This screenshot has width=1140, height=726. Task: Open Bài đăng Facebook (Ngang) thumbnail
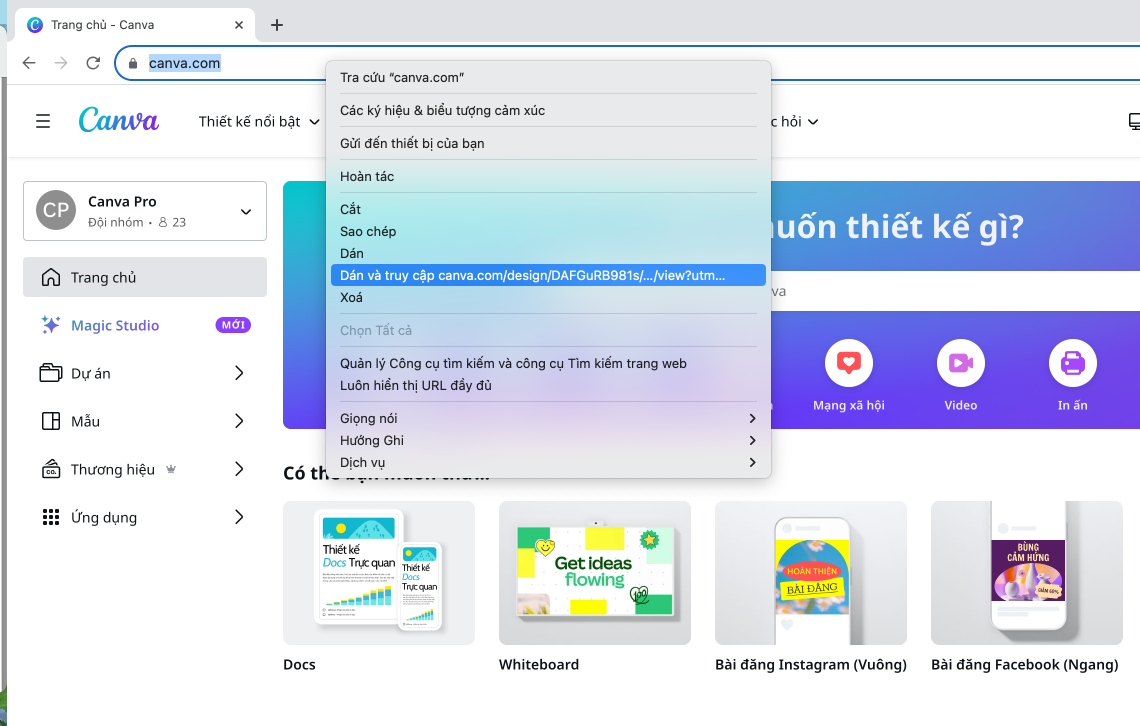1027,573
